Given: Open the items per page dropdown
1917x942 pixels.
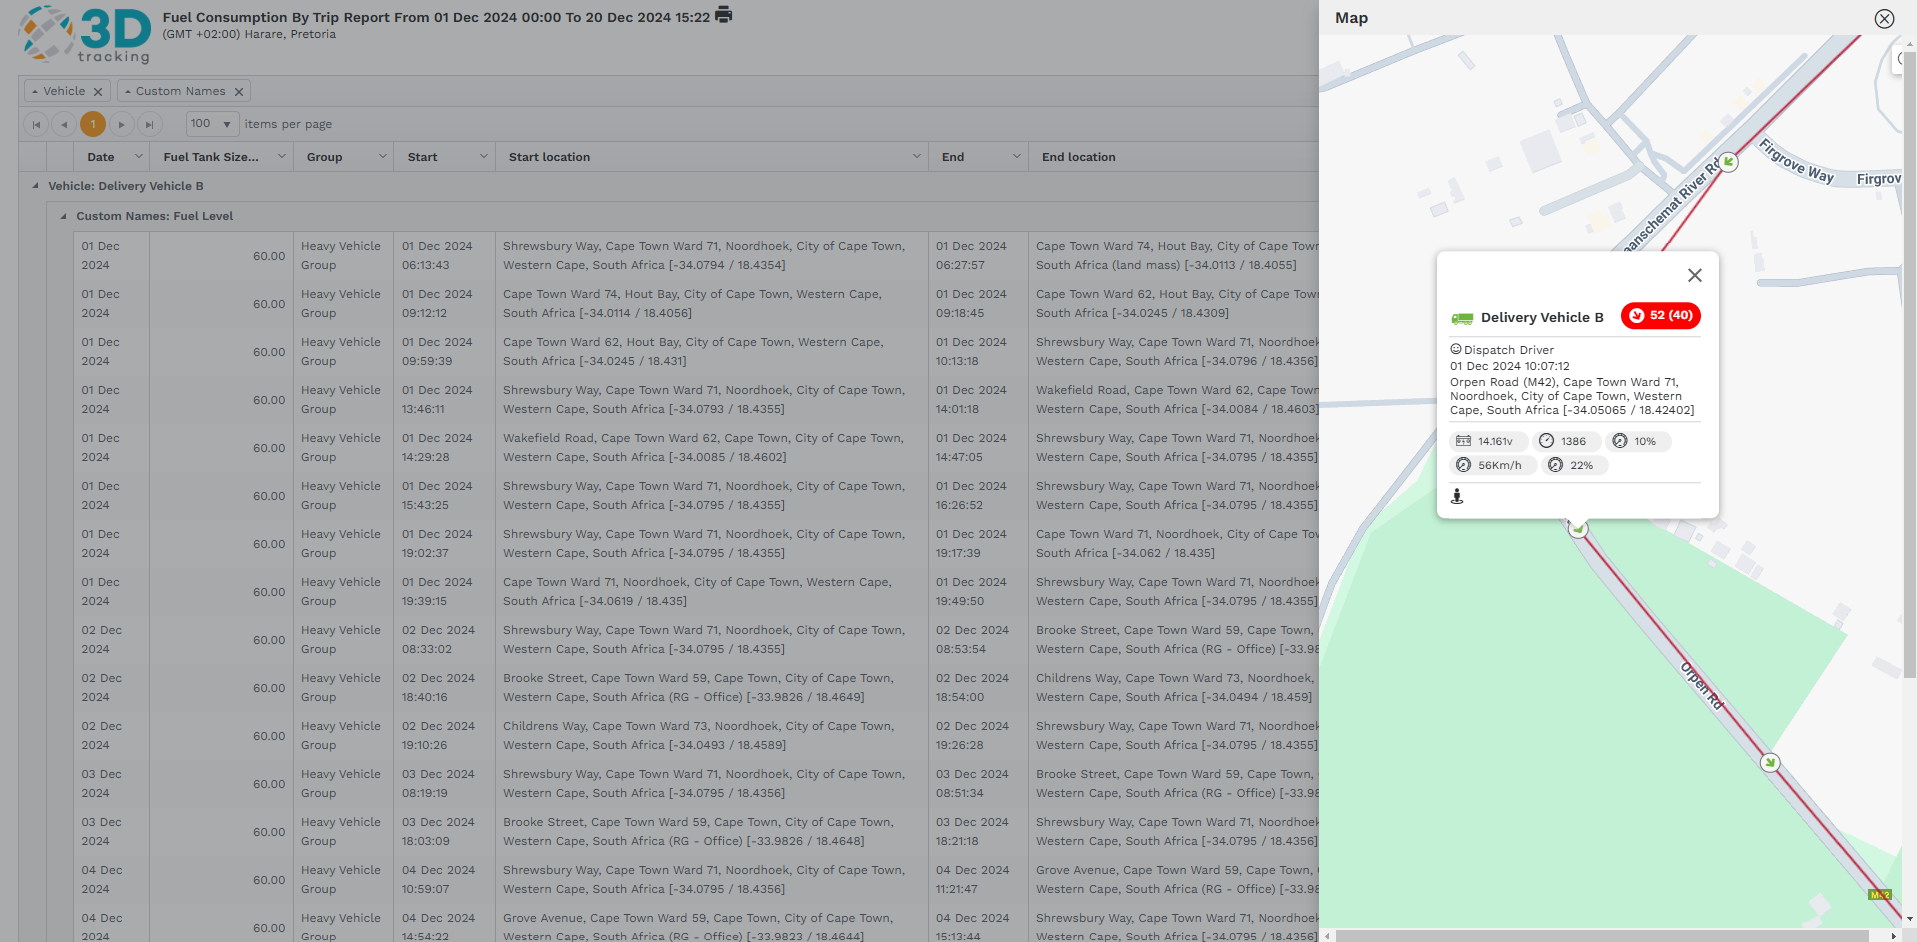Looking at the screenshot, I should (227, 124).
